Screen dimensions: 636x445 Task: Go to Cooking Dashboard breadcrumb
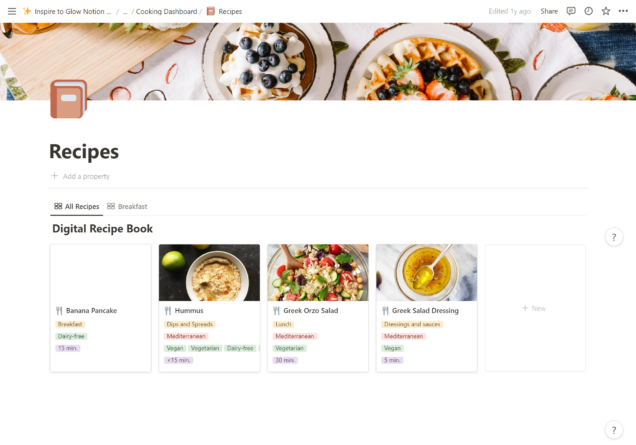[166, 12]
